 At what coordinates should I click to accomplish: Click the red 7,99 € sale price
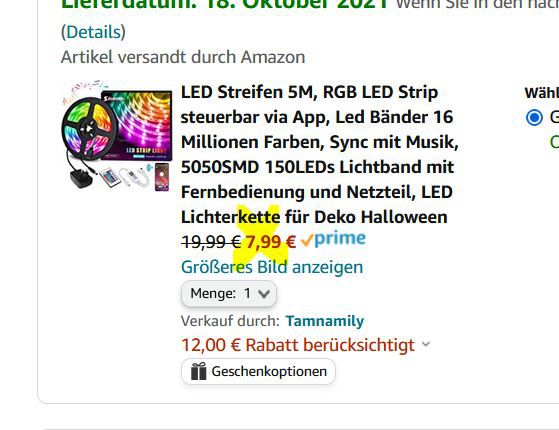(271, 242)
